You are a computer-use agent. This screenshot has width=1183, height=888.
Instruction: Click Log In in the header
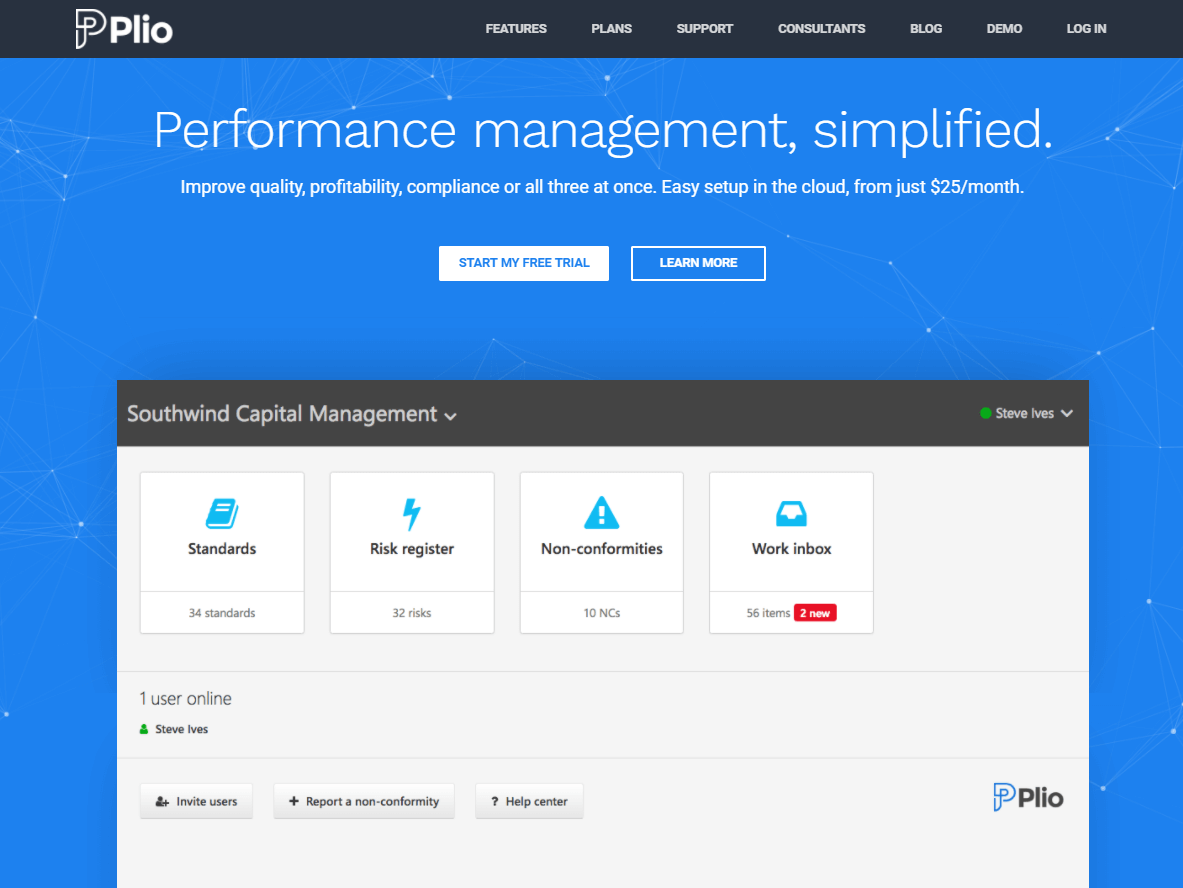[x=1086, y=29]
